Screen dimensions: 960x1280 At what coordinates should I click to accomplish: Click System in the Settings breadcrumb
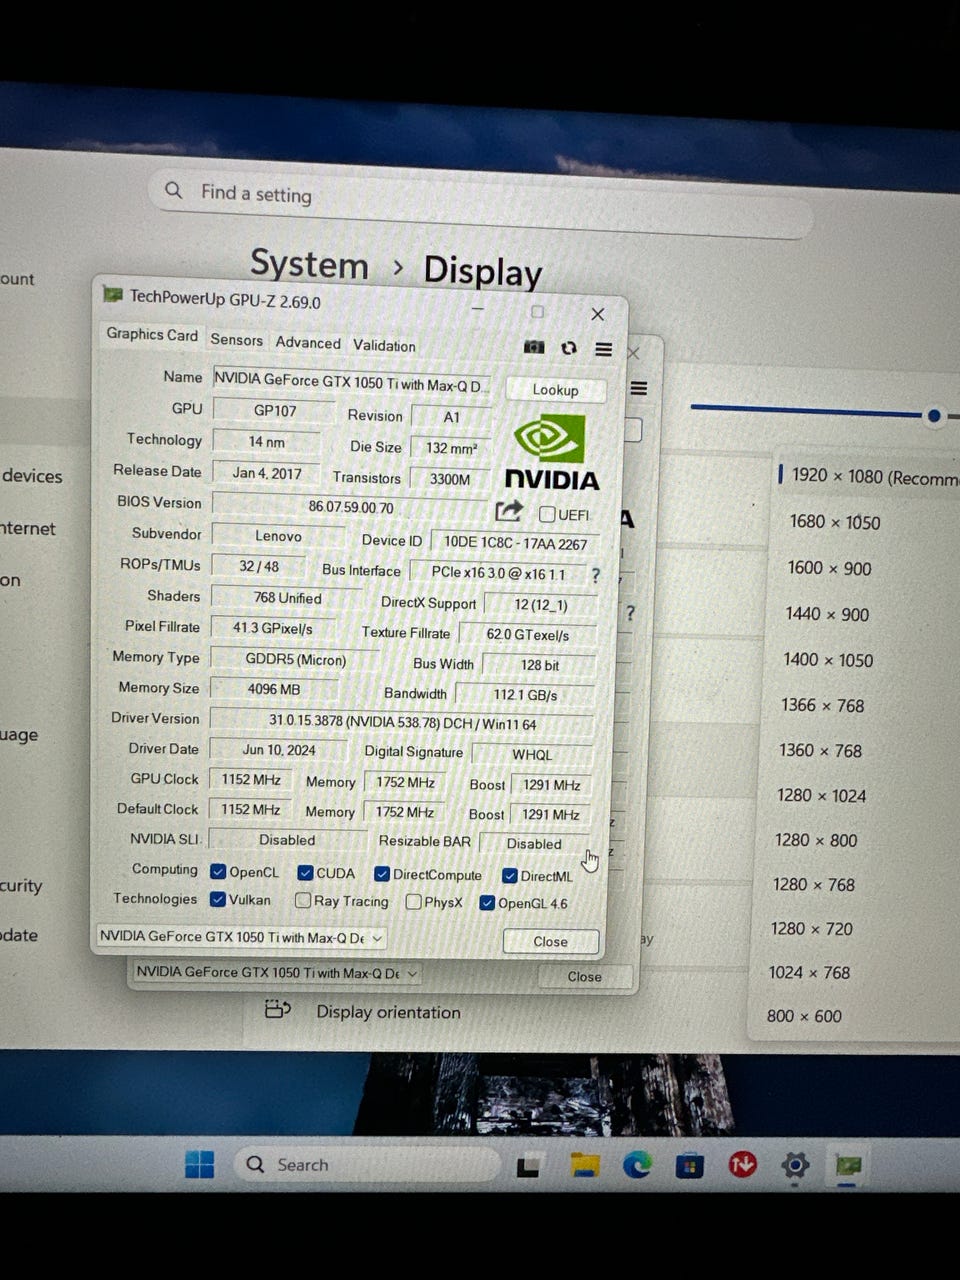pyautogui.click(x=309, y=265)
